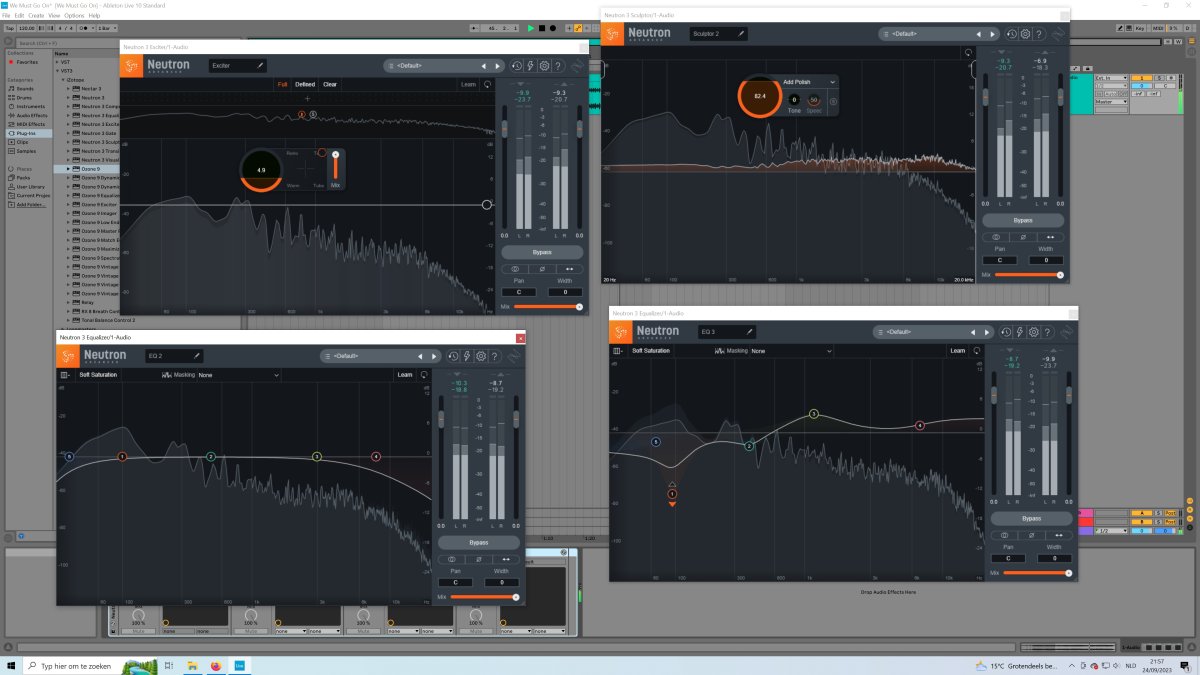Click the reset icon beside Learn in Exciter
Screen dimensions: 1200x675
(487, 84)
